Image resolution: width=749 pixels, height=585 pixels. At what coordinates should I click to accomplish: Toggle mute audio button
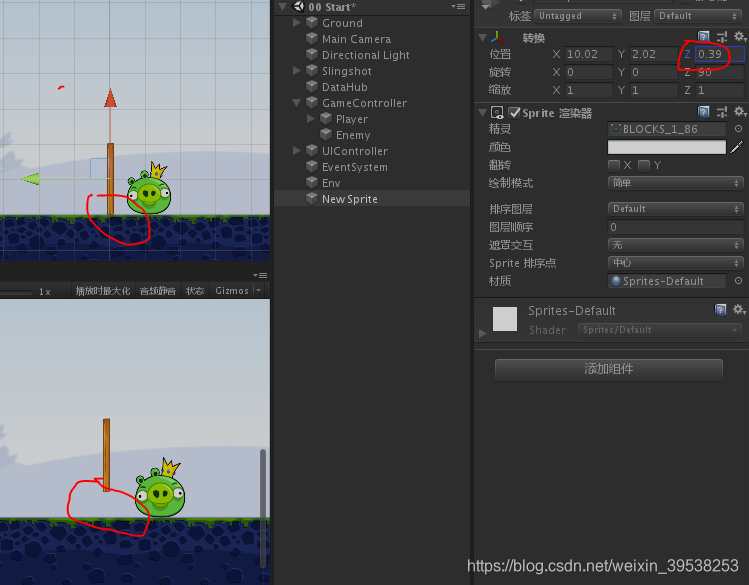click(157, 290)
